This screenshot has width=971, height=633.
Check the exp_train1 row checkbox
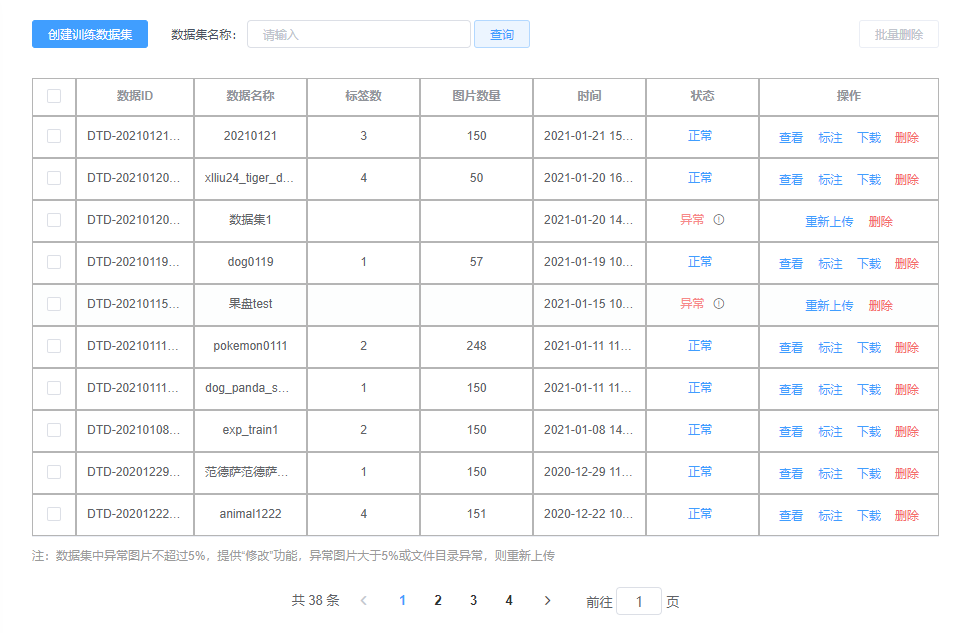(54, 430)
